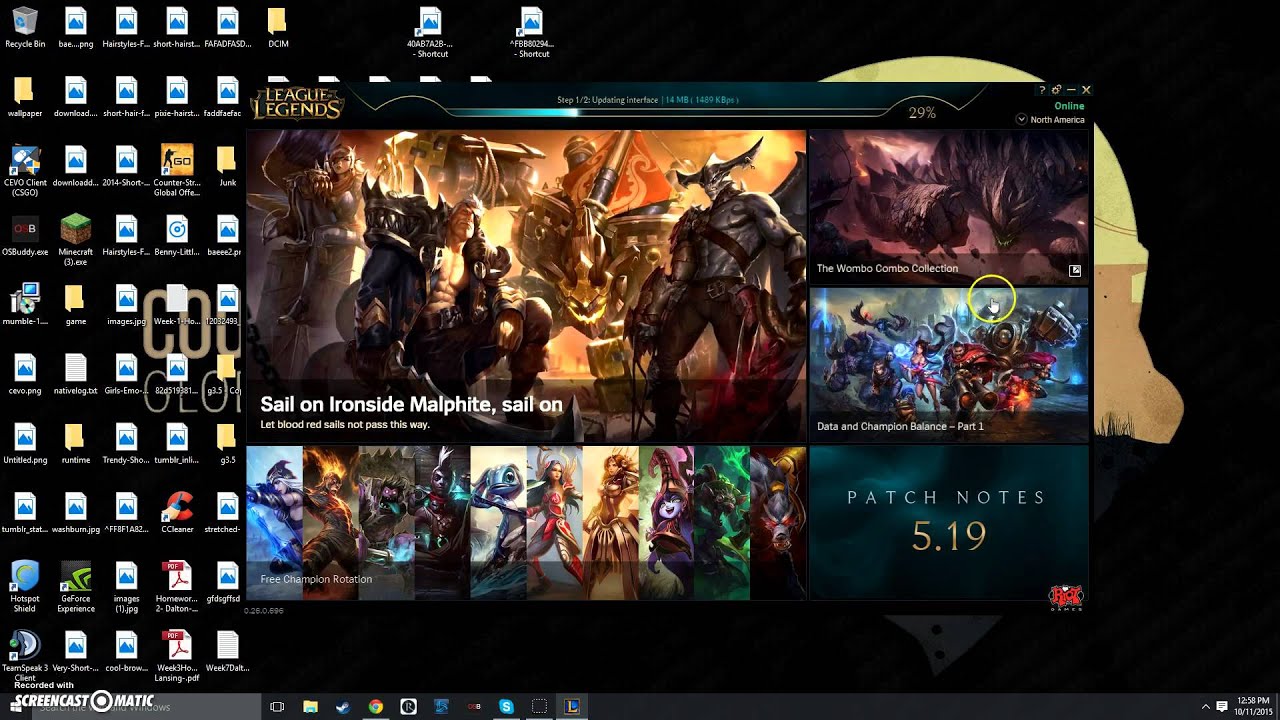Select the Week3Ho... Lansing PDF file

[x=177, y=656]
